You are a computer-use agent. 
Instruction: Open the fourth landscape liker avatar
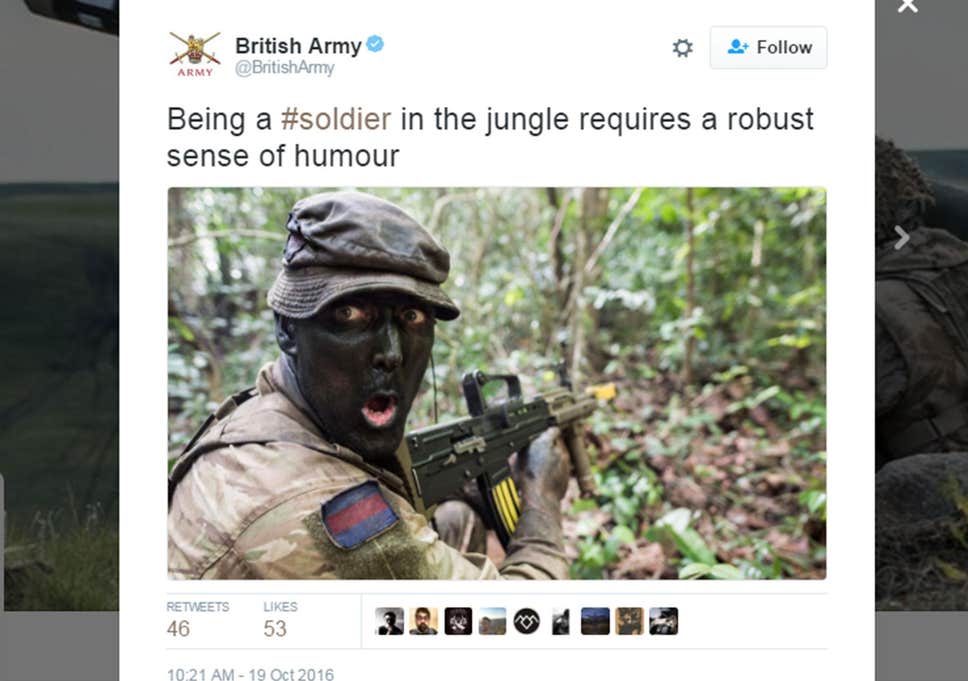click(493, 621)
